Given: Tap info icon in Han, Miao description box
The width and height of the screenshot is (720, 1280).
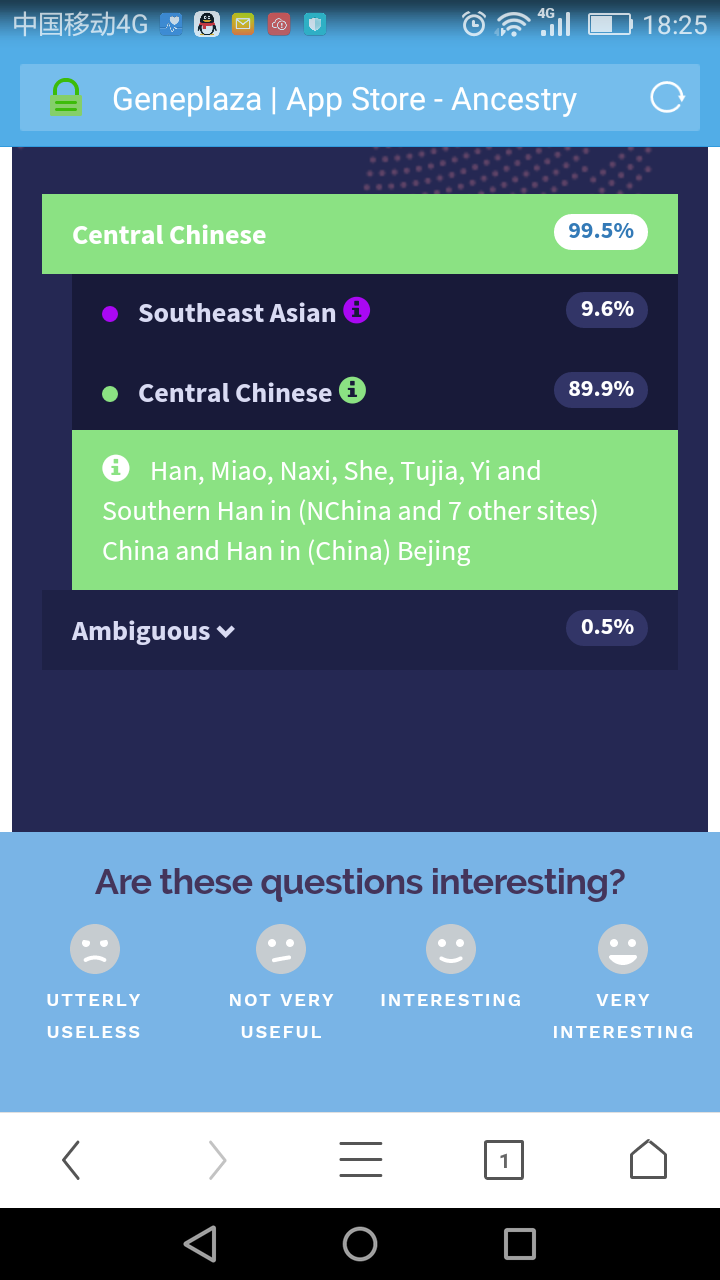Looking at the screenshot, I should coord(116,468).
